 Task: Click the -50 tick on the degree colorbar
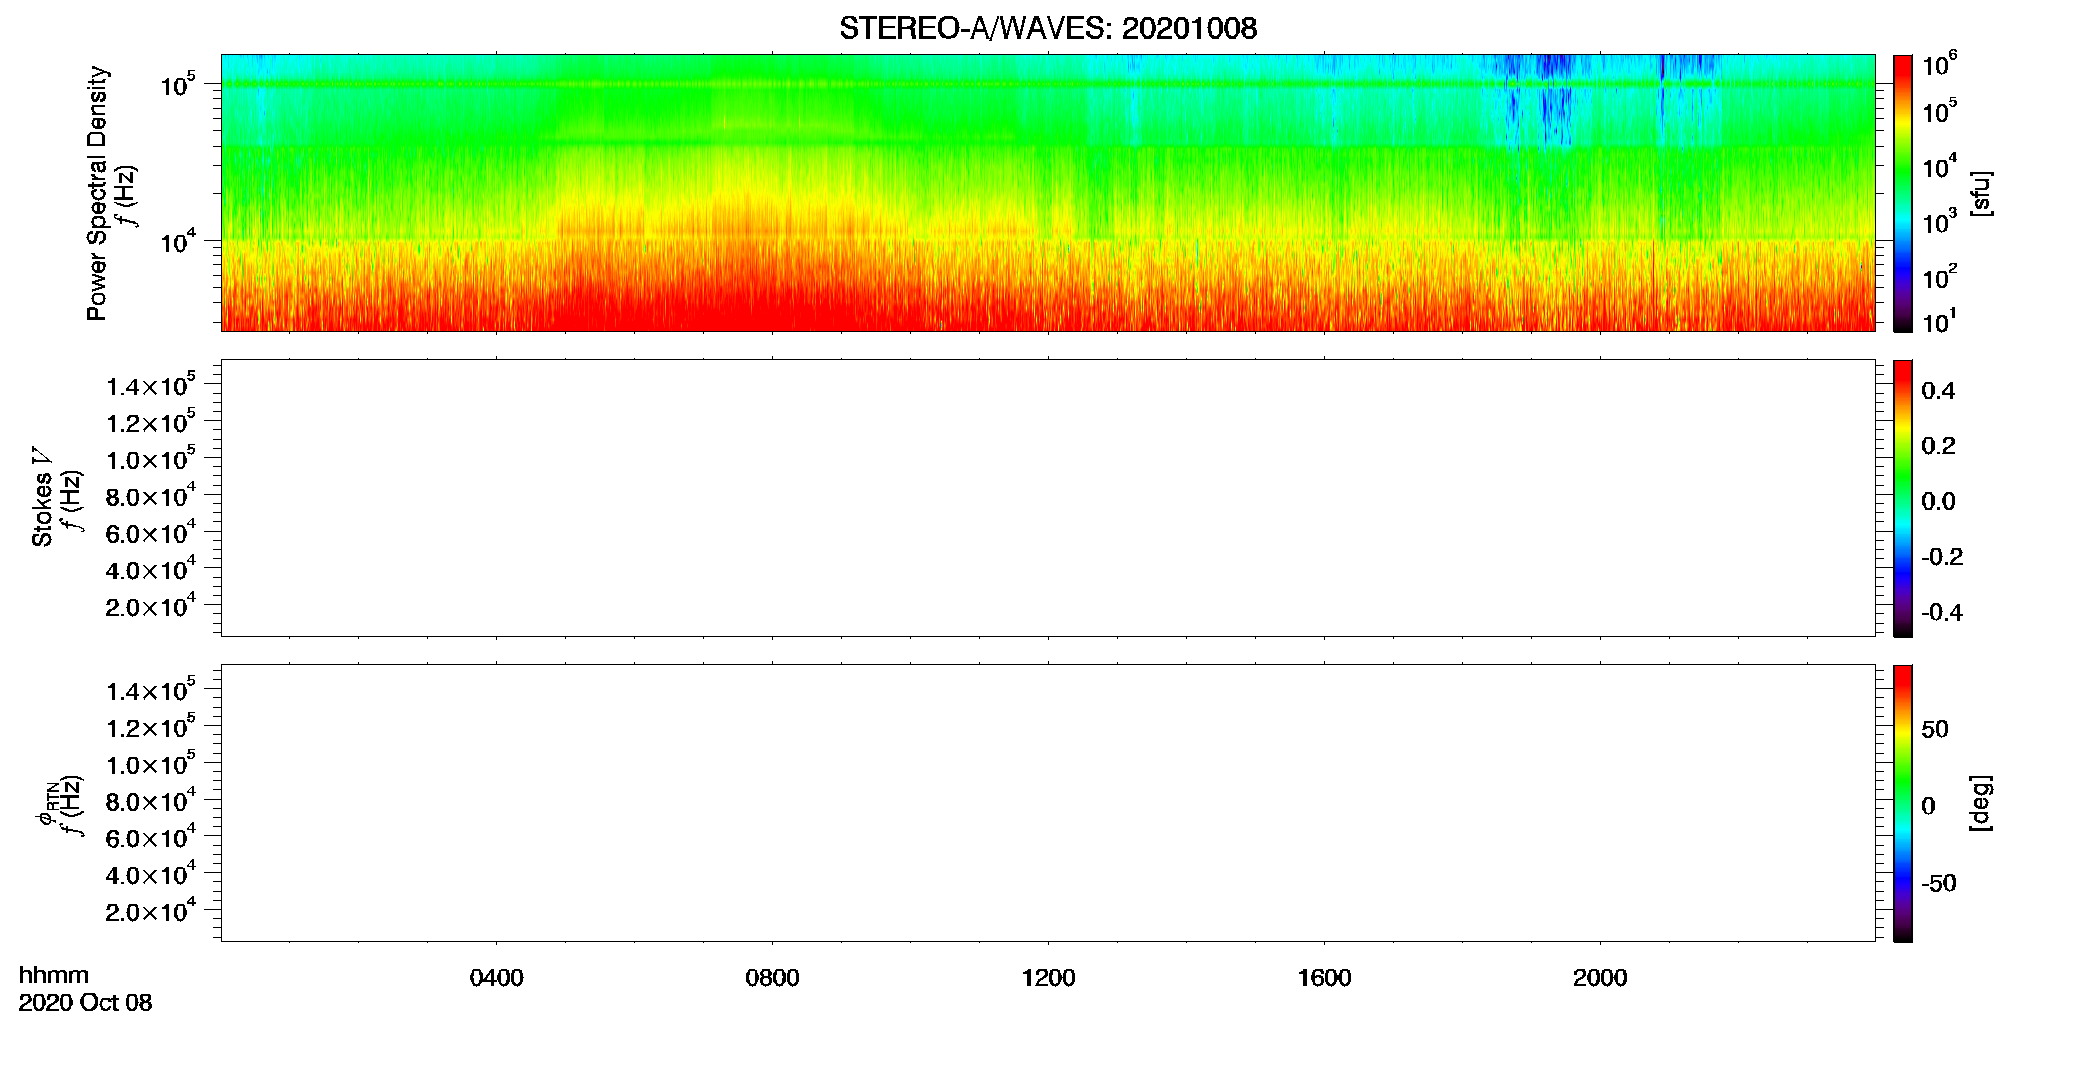click(1939, 883)
